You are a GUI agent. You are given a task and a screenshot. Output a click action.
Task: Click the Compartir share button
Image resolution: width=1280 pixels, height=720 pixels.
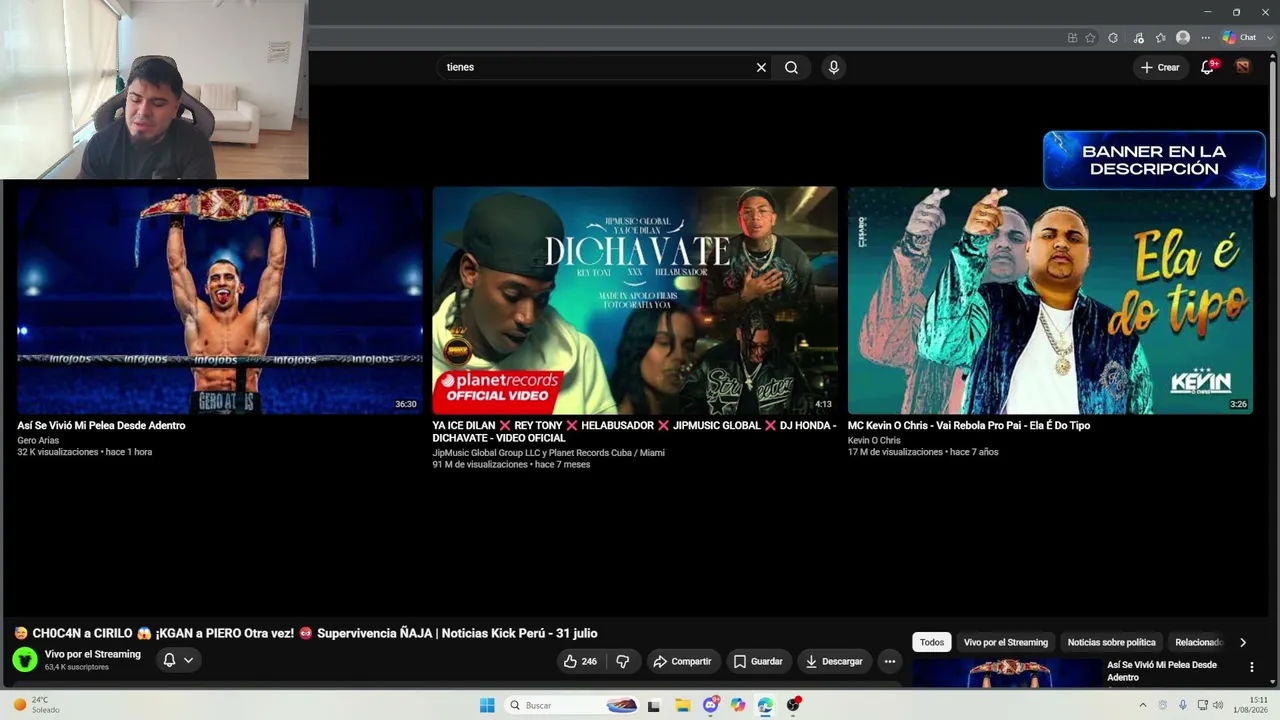pos(682,661)
